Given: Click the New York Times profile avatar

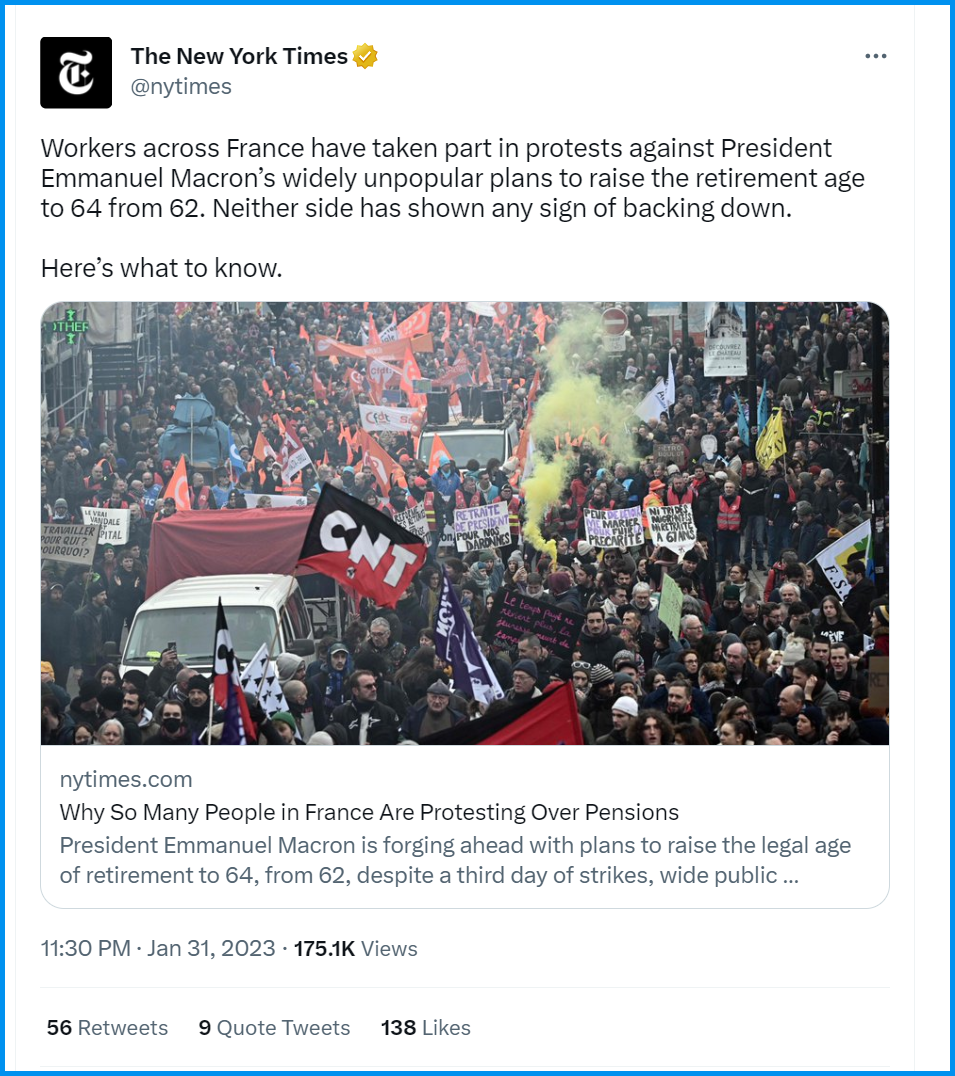Looking at the screenshot, I should tap(76, 72).
